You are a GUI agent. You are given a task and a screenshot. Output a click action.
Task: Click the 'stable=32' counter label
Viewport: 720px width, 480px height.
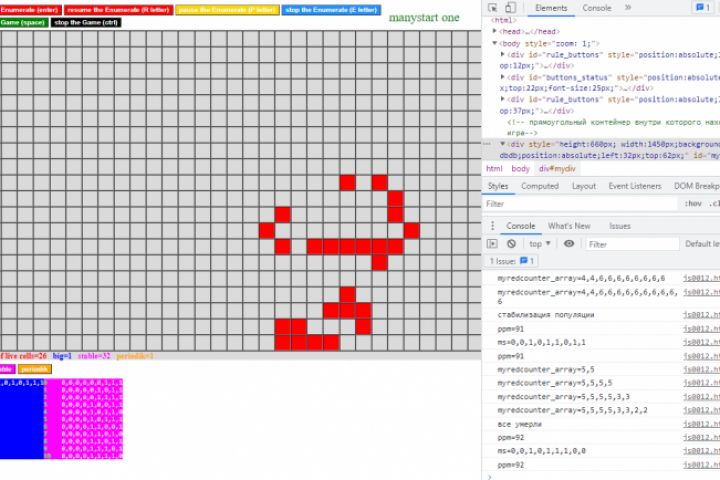[x=94, y=356]
